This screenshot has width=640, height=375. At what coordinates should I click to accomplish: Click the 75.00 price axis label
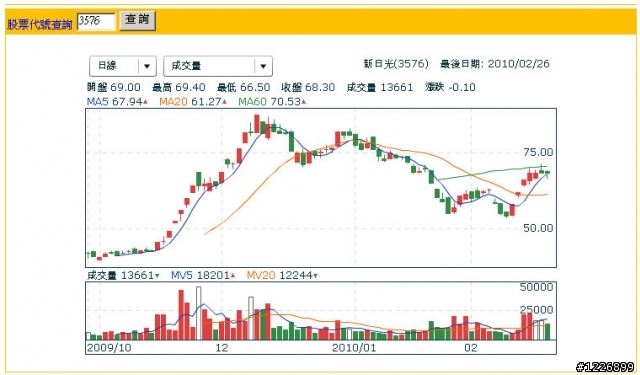(538, 152)
